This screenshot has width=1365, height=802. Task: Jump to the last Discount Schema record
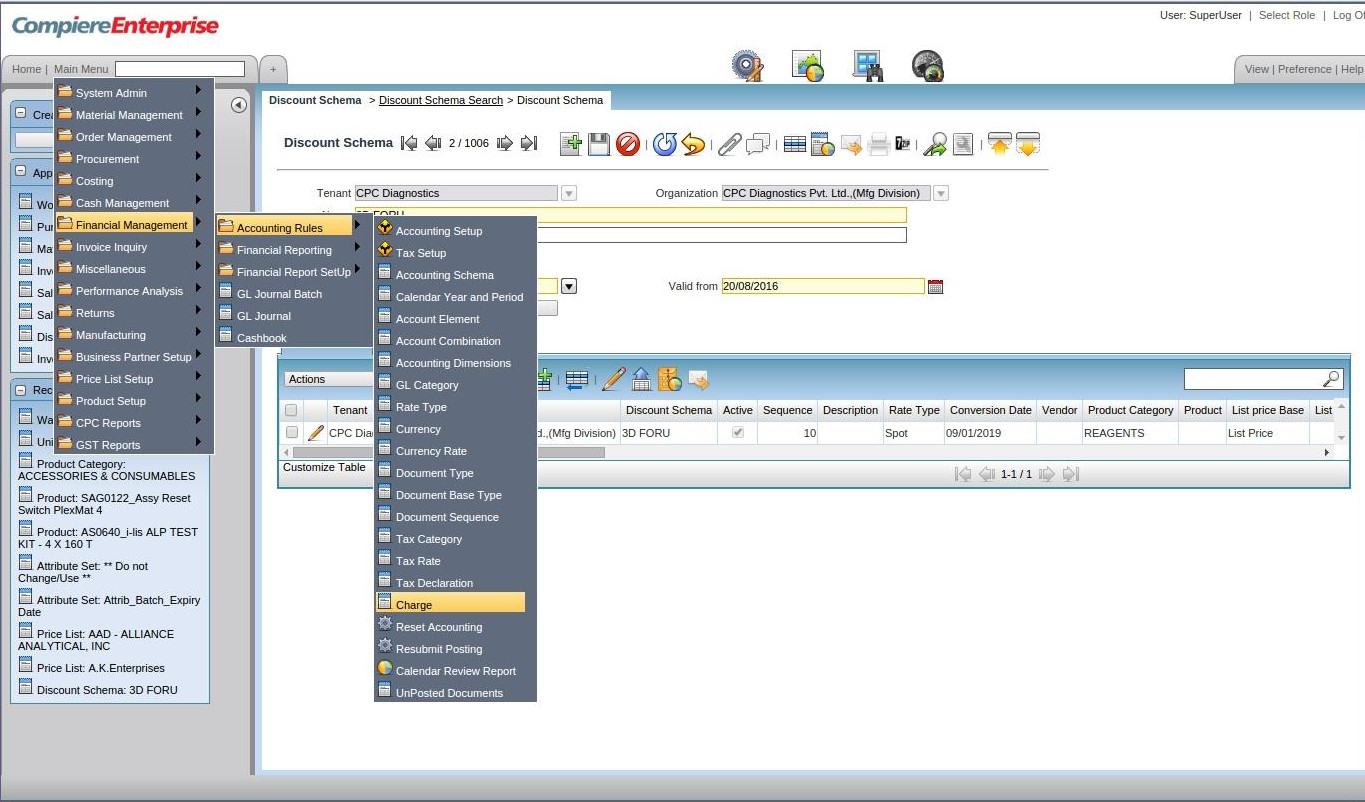tap(529, 143)
